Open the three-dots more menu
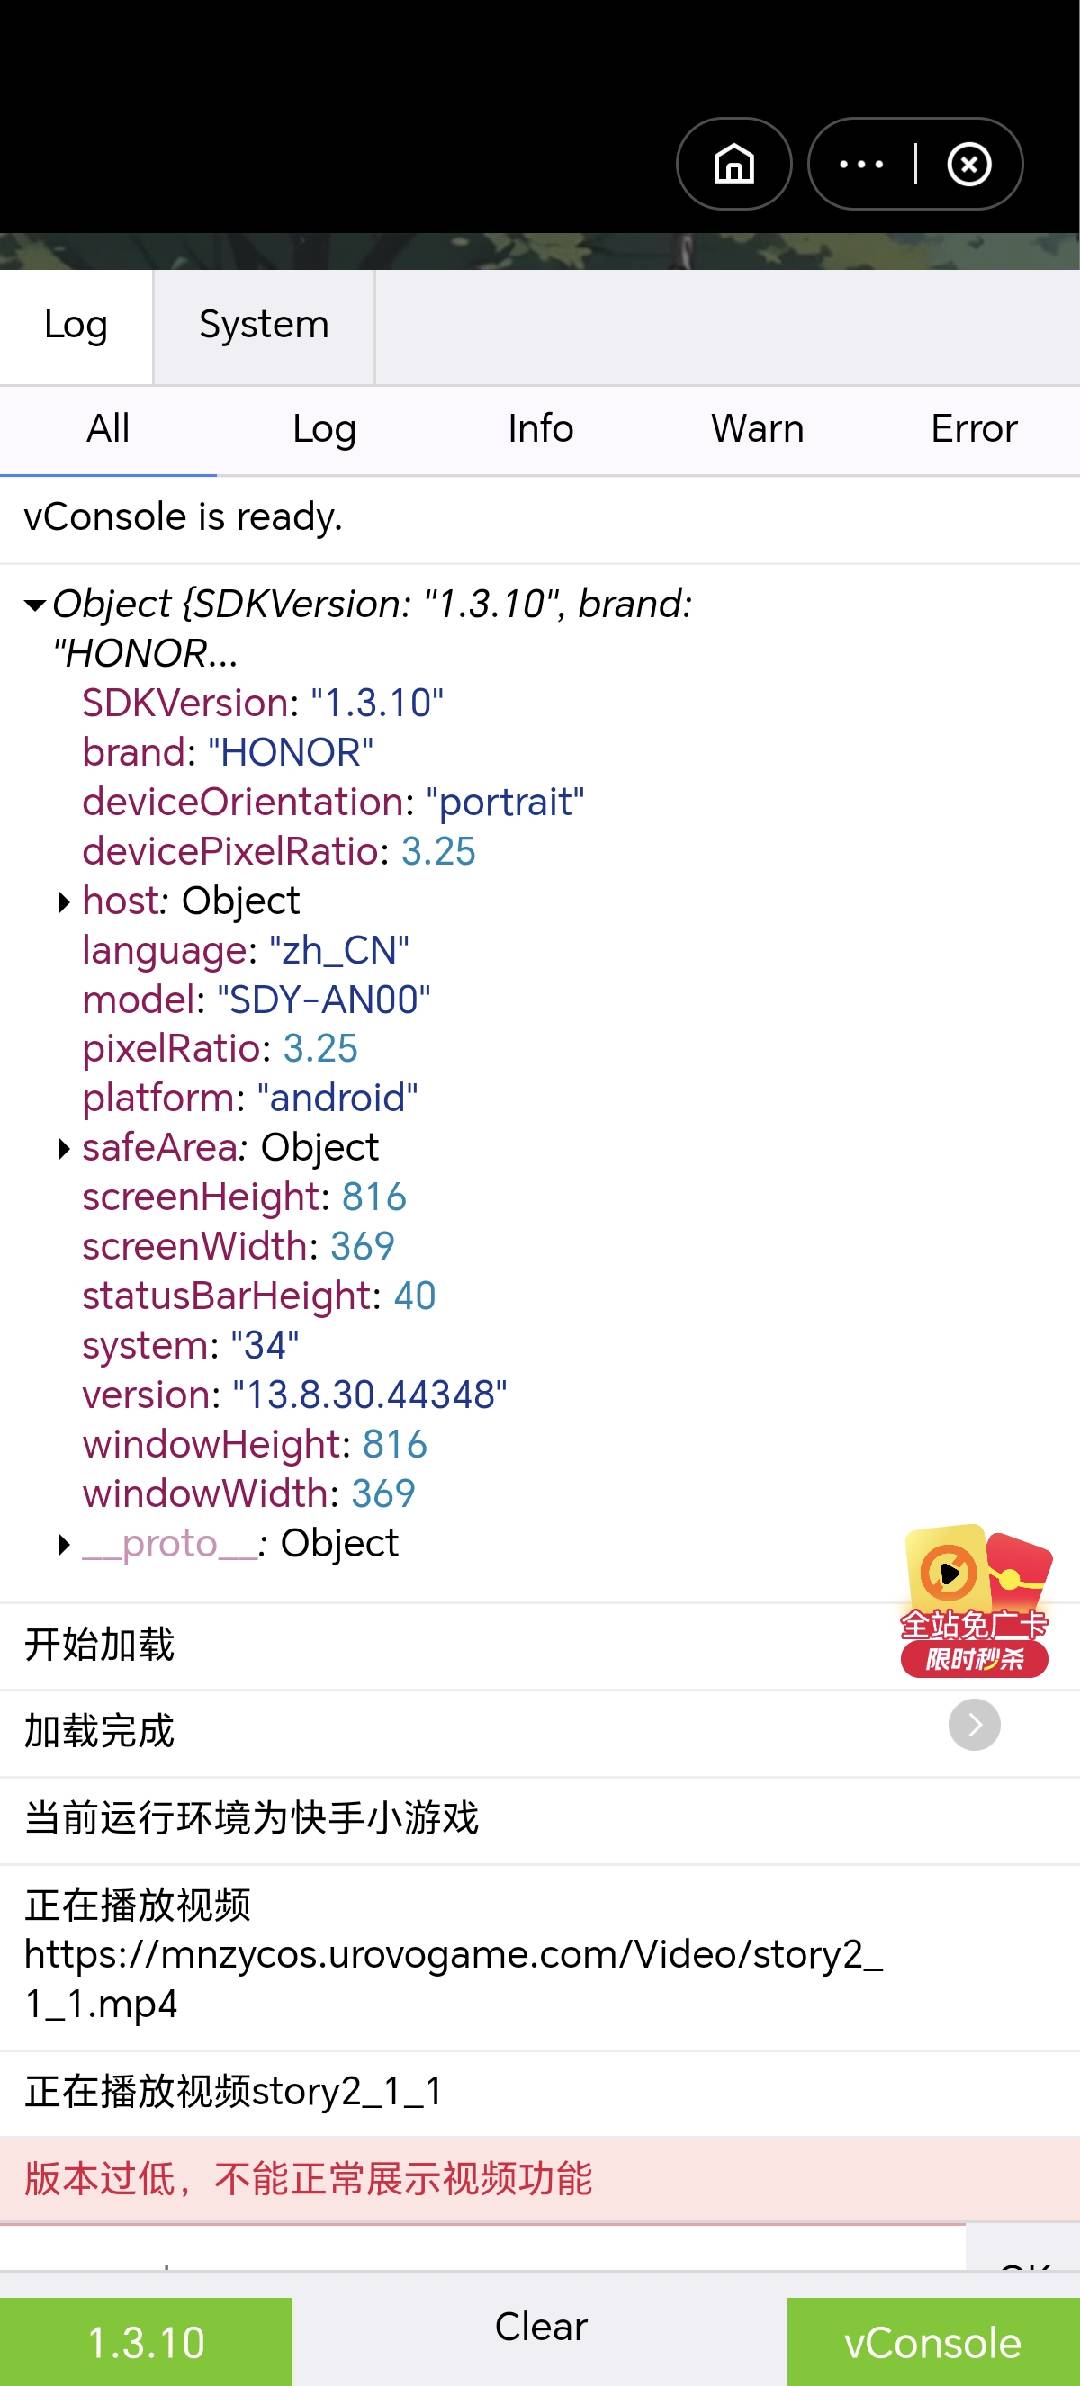The width and height of the screenshot is (1080, 2386). click(861, 164)
